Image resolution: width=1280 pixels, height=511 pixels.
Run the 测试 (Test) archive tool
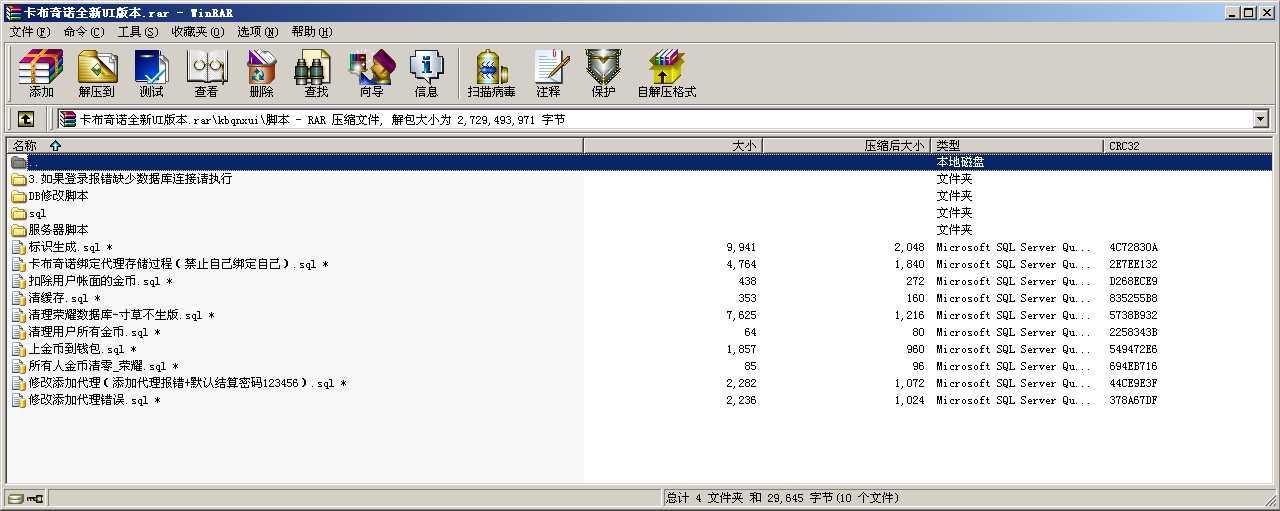(151, 73)
